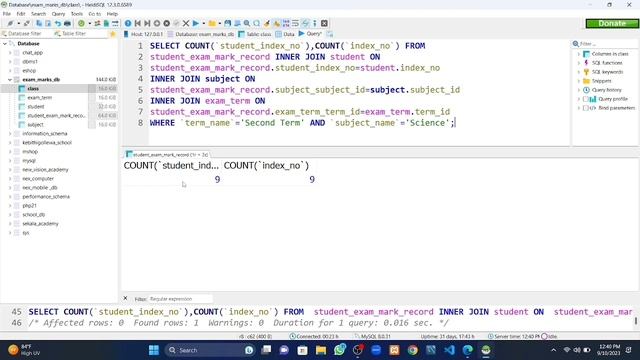The image size is (640, 360).
Task: Expand the Snippets helper node
Action: [579, 81]
